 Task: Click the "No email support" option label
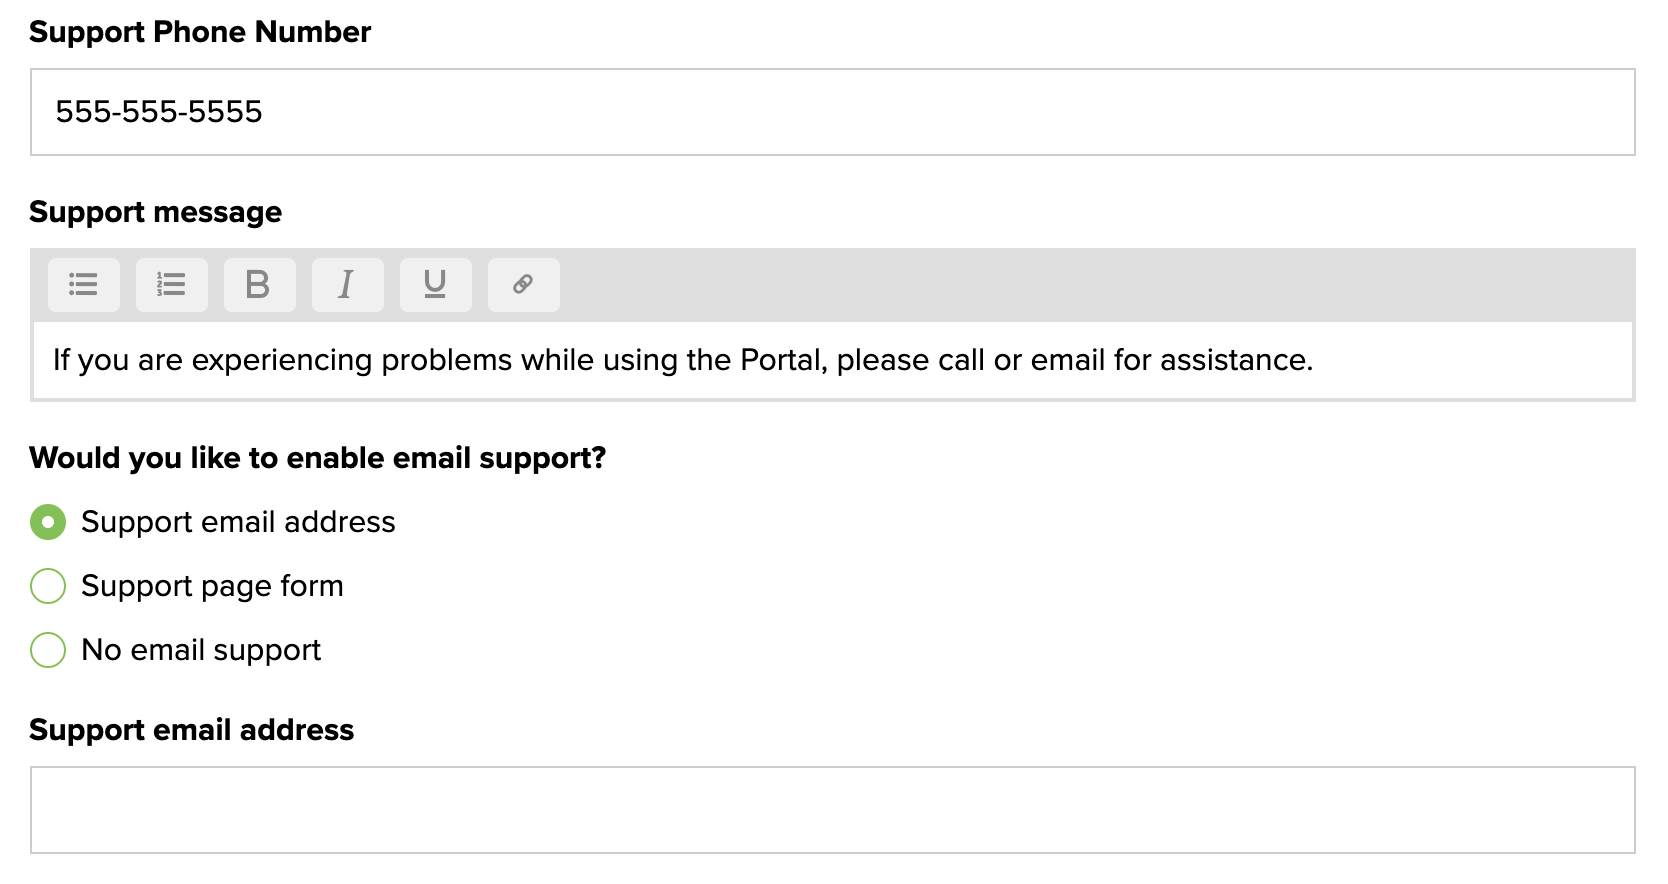click(201, 650)
